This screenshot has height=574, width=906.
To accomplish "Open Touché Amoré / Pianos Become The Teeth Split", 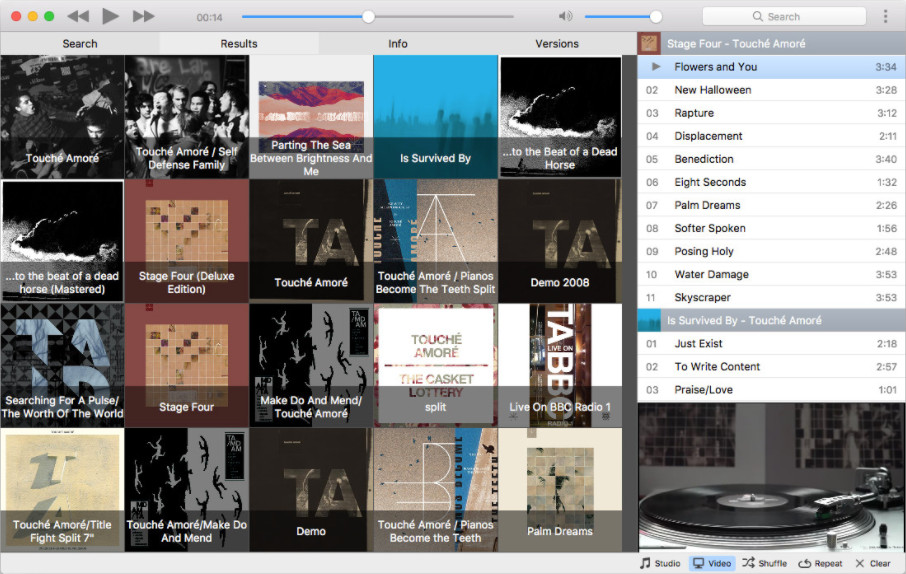I will [x=435, y=241].
